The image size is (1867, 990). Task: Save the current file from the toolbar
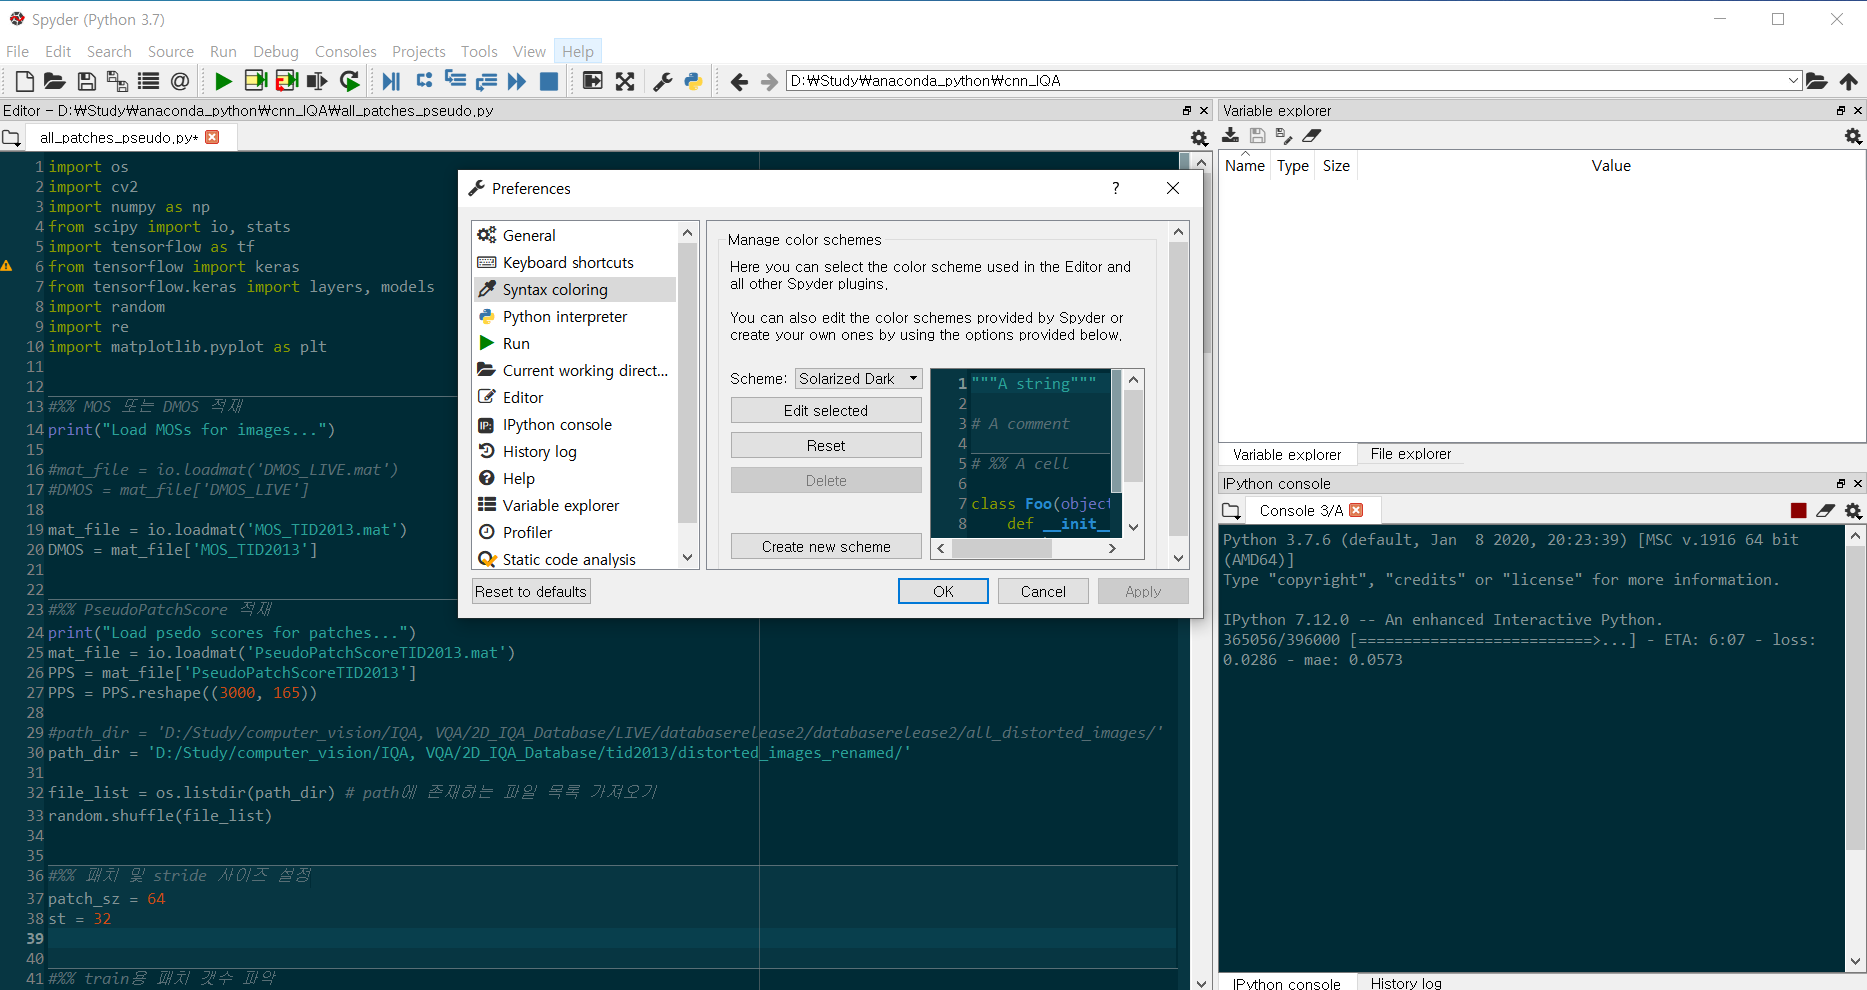tap(87, 81)
